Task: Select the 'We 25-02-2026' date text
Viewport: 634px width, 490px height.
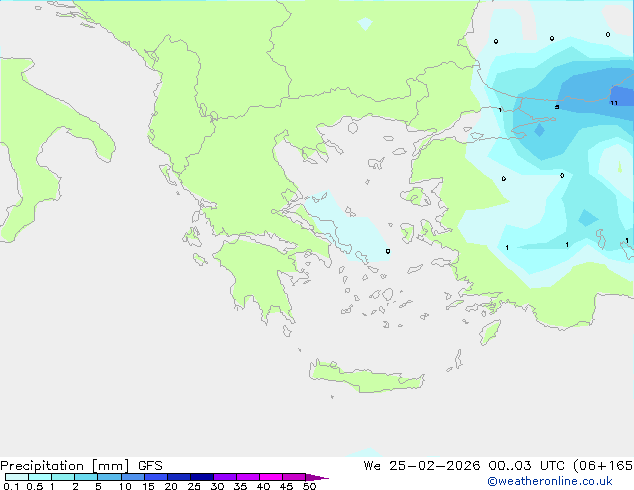Action: click(422, 466)
